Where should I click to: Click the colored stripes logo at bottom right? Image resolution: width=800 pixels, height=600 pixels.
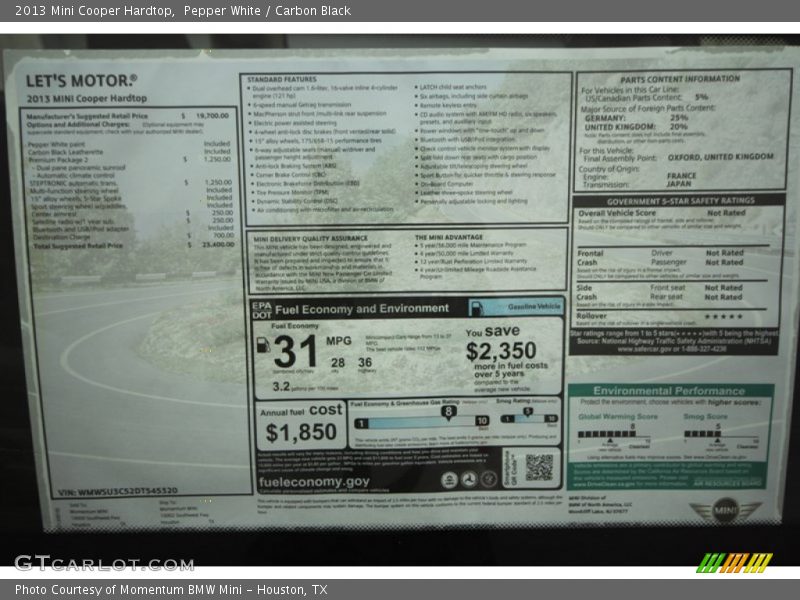[734, 563]
